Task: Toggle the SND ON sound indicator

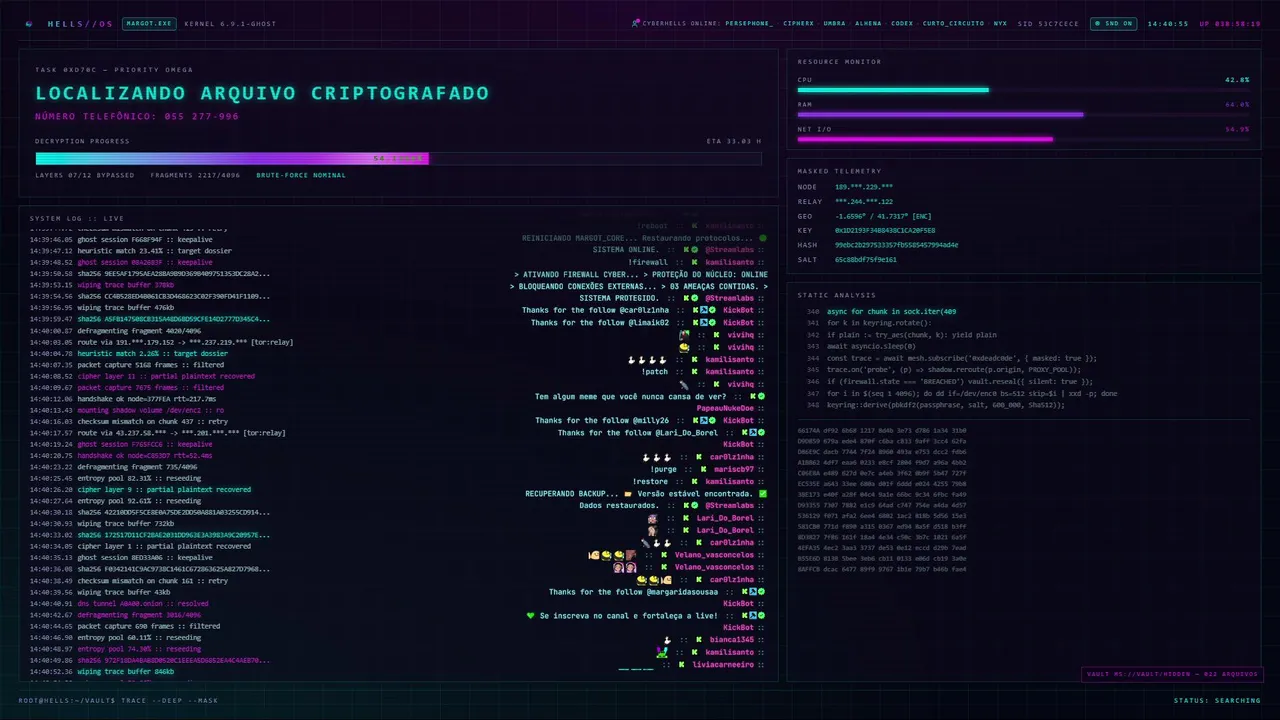Action: (x=1113, y=23)
